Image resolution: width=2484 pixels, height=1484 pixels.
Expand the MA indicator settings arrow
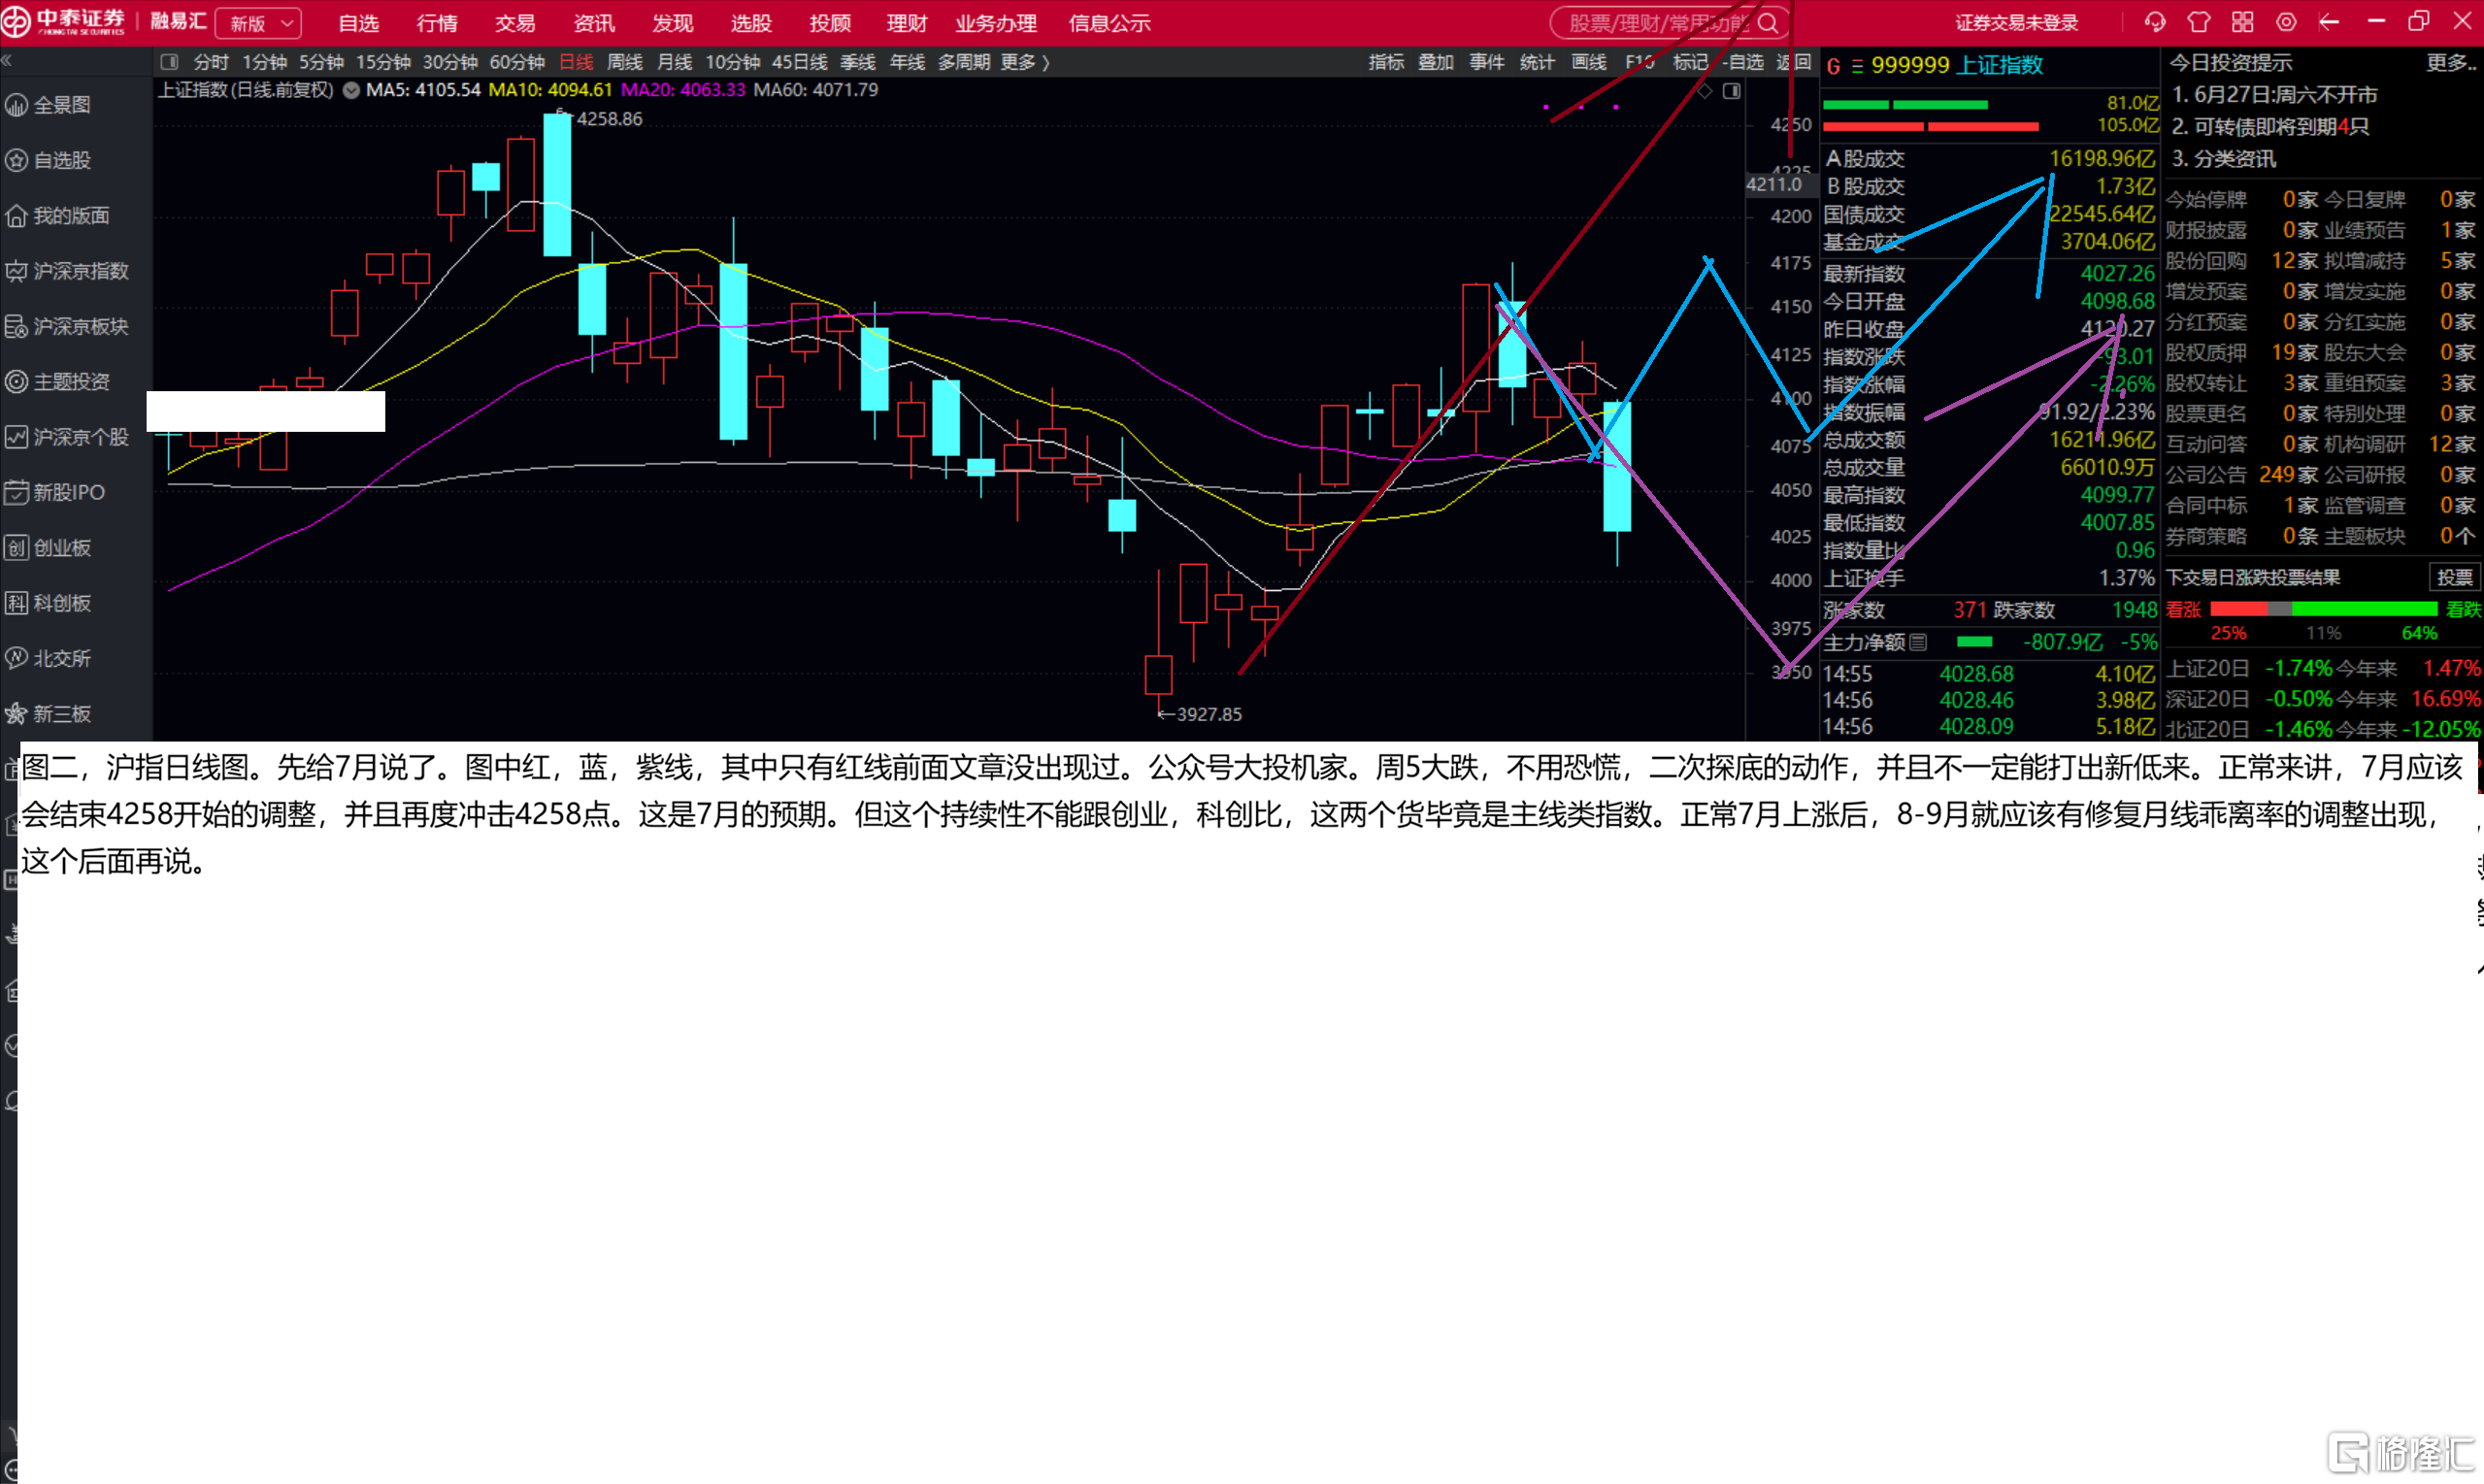[351, 90]
